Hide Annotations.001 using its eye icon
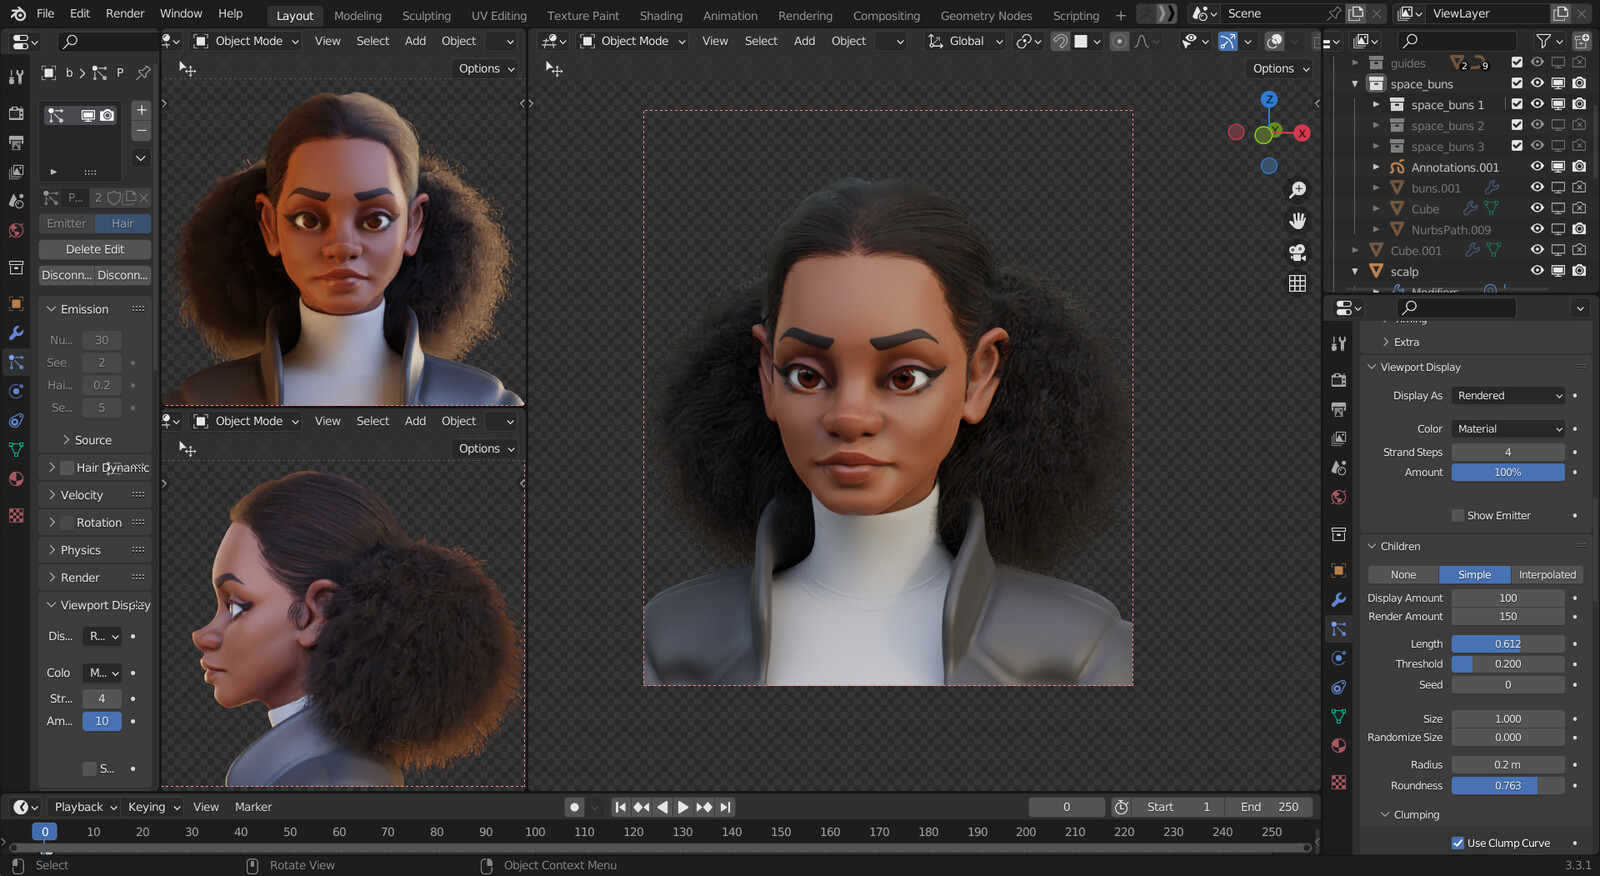The image size is (1600, 876). point(1537,166)
